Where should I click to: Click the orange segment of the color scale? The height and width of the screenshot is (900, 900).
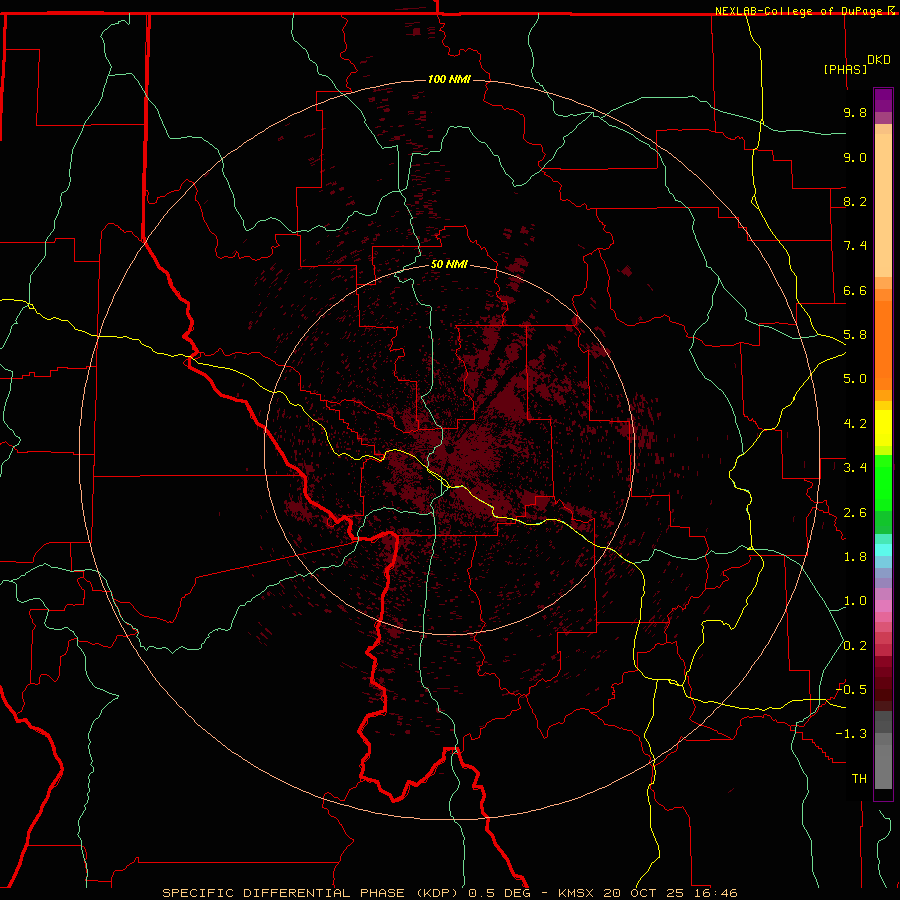[883, 346]
